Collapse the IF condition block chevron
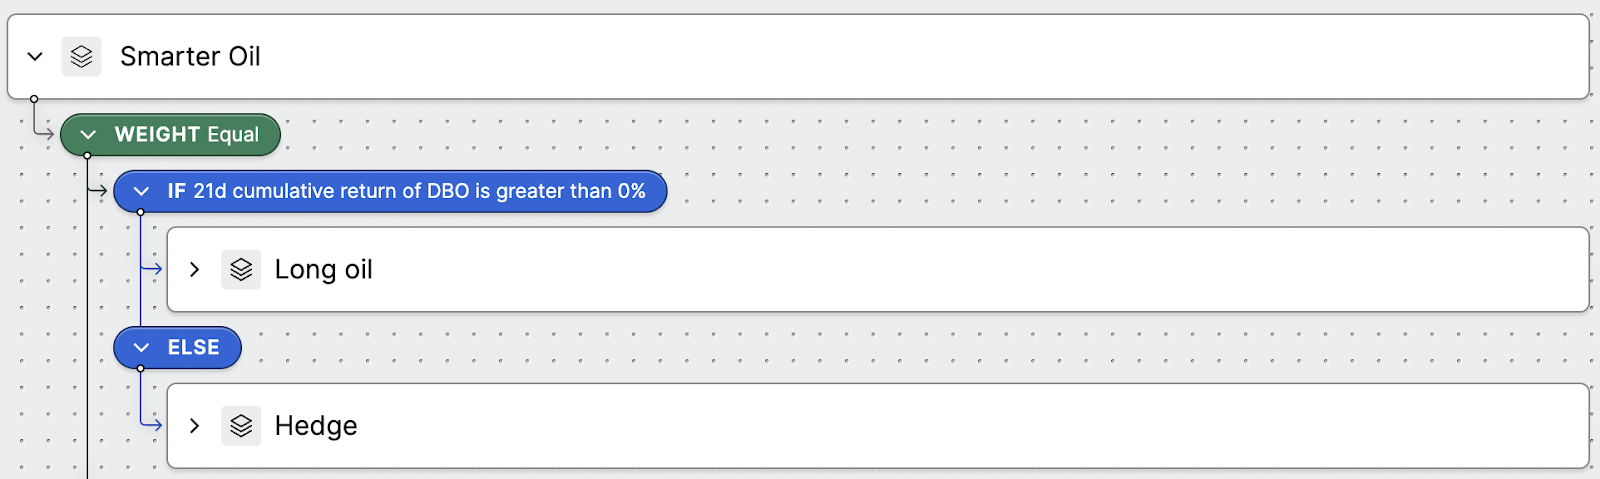 tap(141, 191)
